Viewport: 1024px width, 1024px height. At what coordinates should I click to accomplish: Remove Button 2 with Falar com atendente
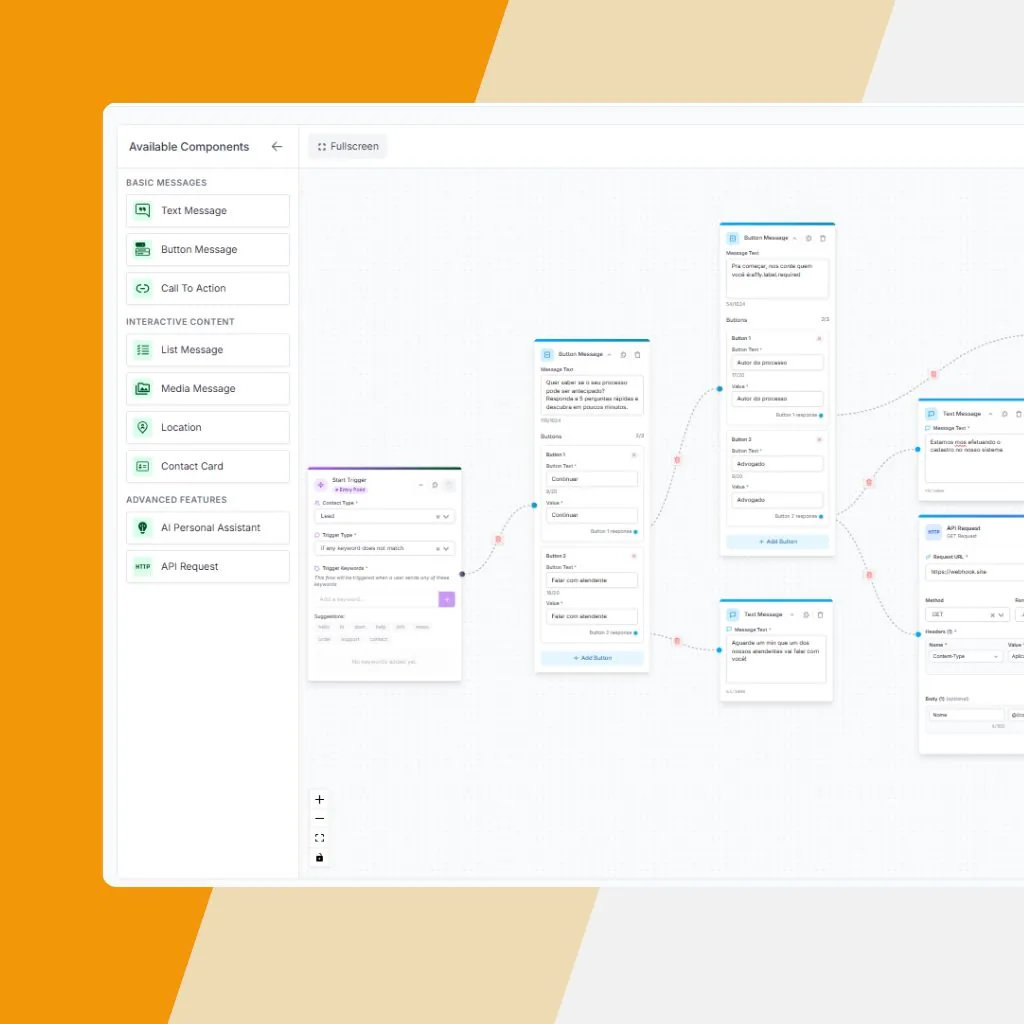pos(633,556)
